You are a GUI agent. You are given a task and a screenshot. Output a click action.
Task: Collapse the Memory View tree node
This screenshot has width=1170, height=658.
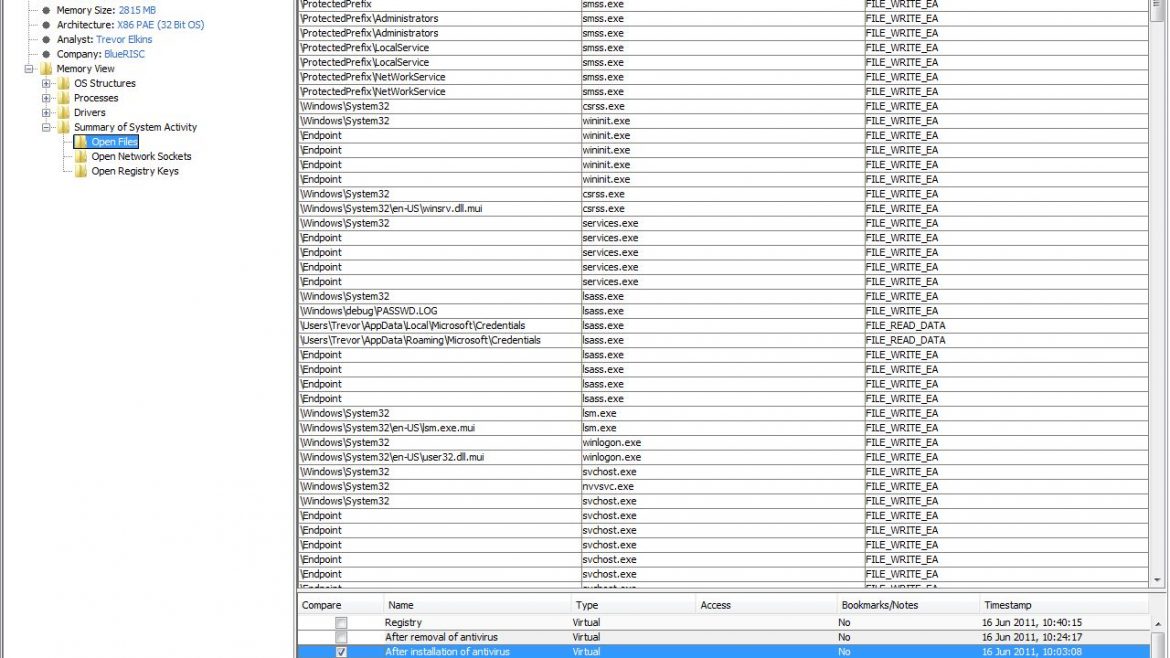pos(28,69)
